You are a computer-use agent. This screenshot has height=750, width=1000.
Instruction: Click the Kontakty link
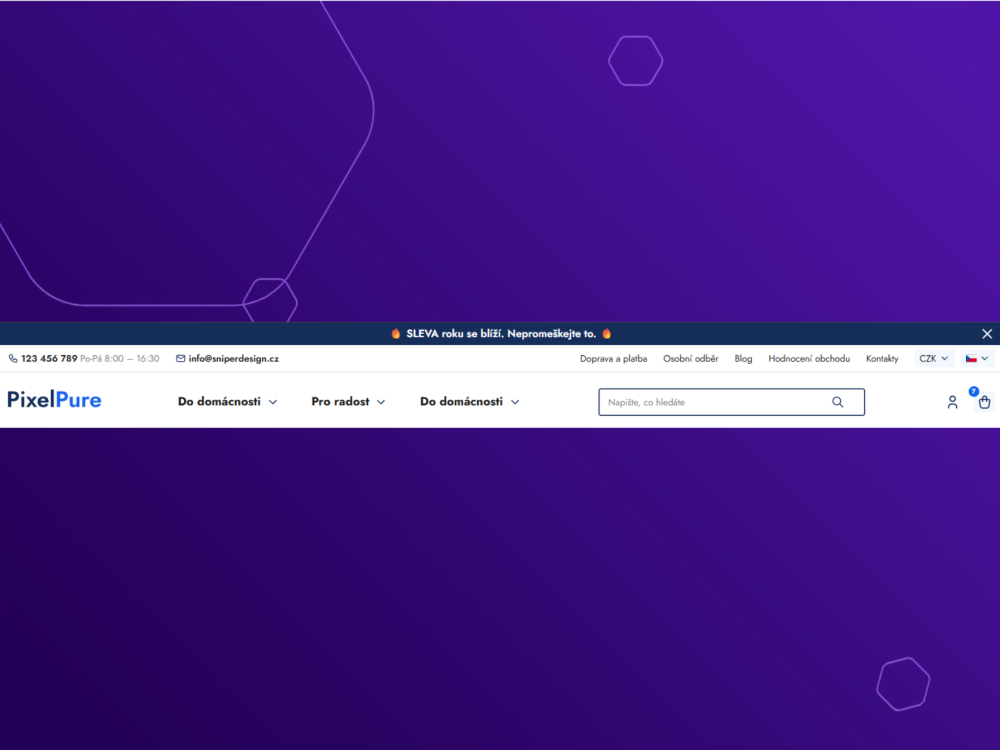point(882,358)
